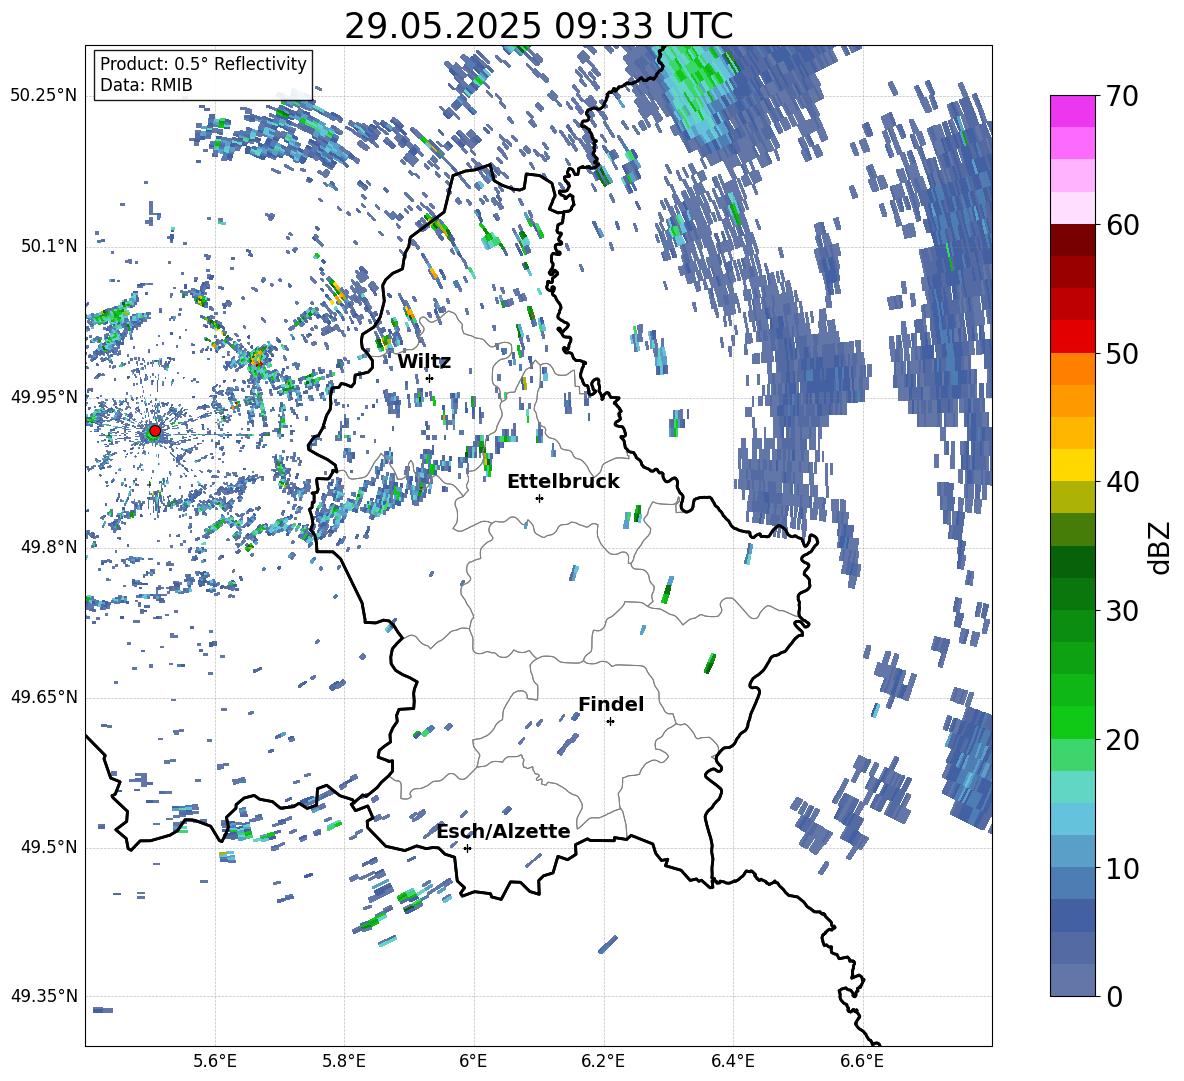Click the red radar site marker
Viewport: 1184px width, 1081px height.
click(155, 431)
